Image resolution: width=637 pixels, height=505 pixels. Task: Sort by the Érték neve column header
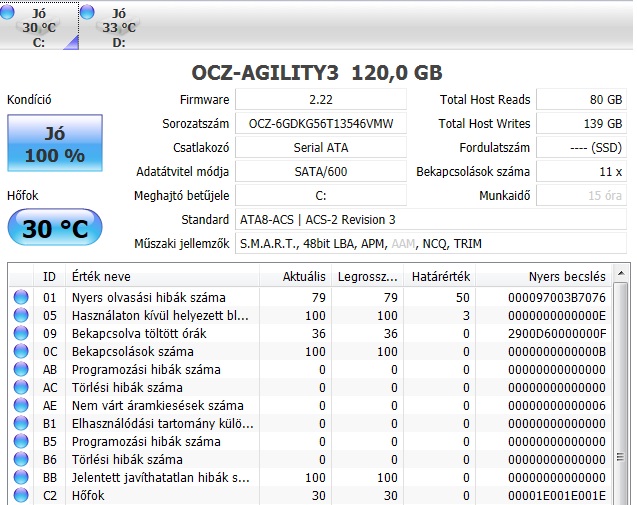coord(162,277)
